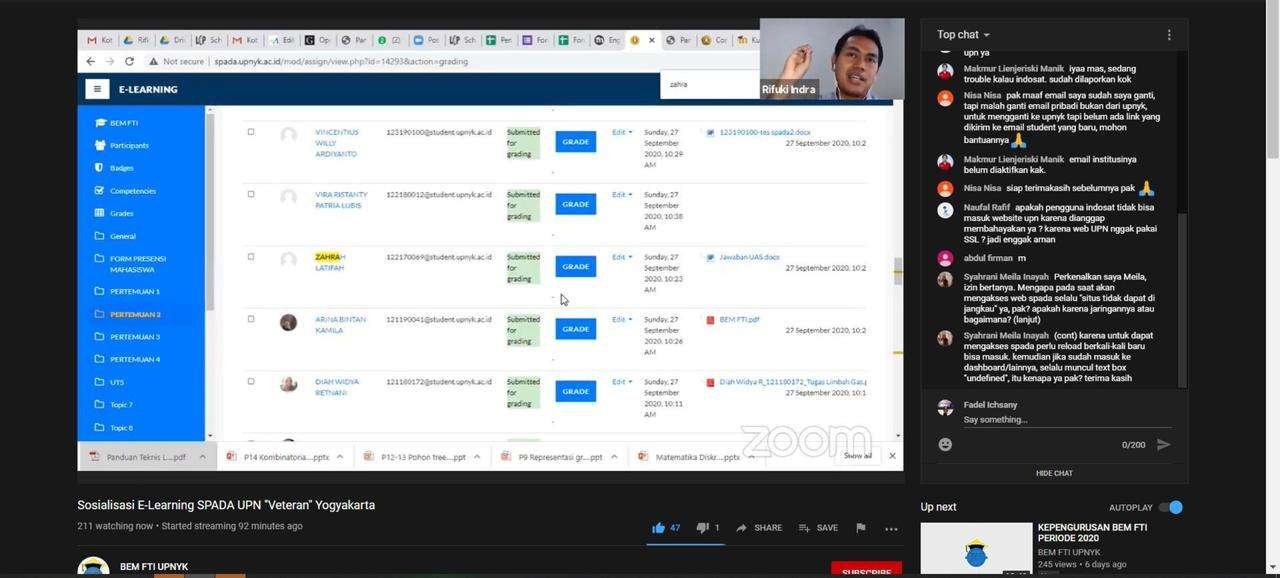
Task: Open file Jawaban UAS.docx
Action: (x=749, y=257)
